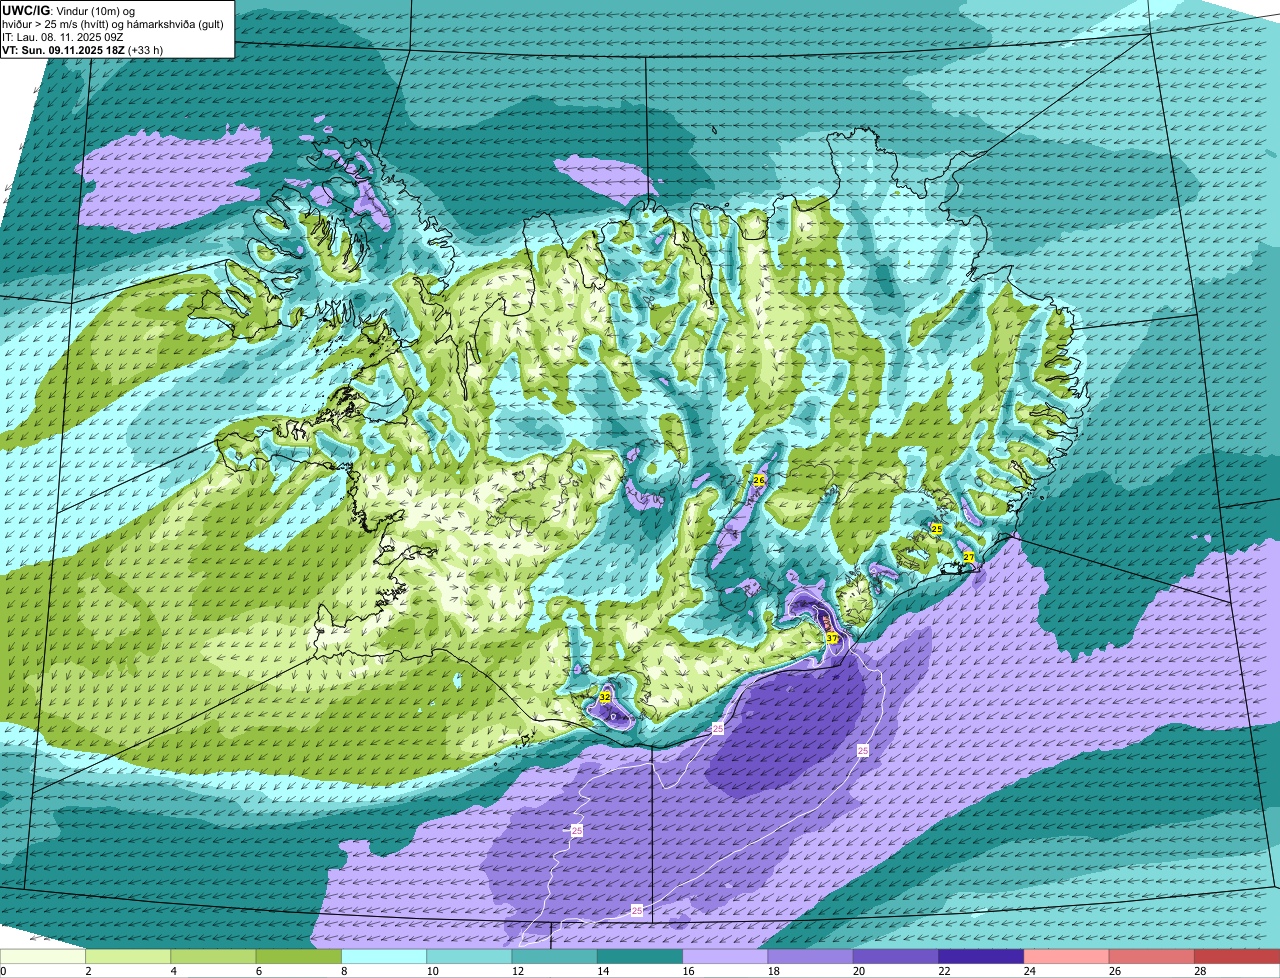Click the 8–10 m/s pale cyan legend swatch
Image resolution: width=1280 pixels, height=978 pixels.
(384, 956)
